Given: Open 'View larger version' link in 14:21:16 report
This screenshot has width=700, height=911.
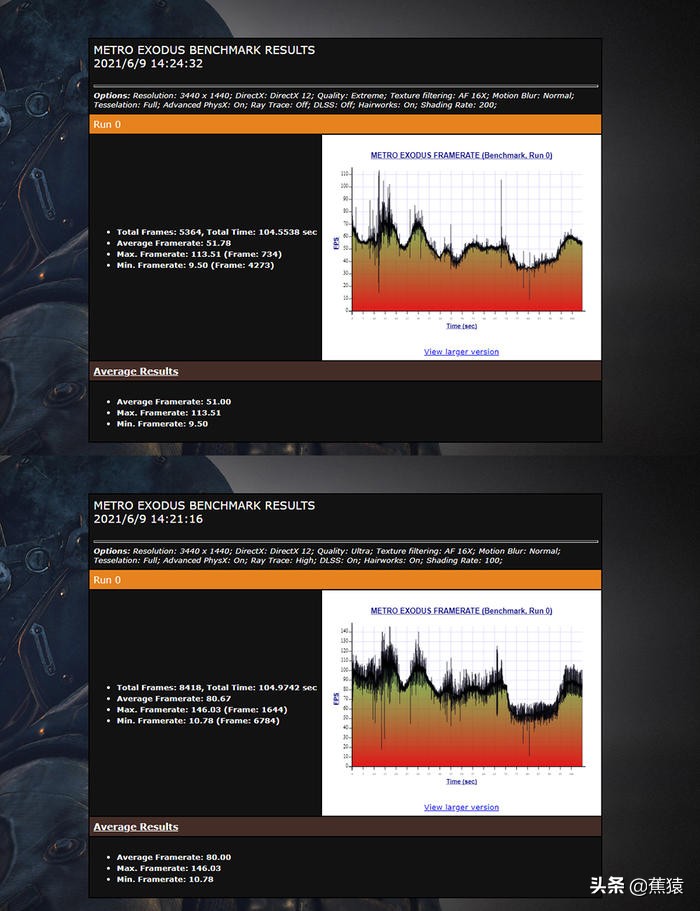Looking at the screenshot, I should (x=461, y=807).
